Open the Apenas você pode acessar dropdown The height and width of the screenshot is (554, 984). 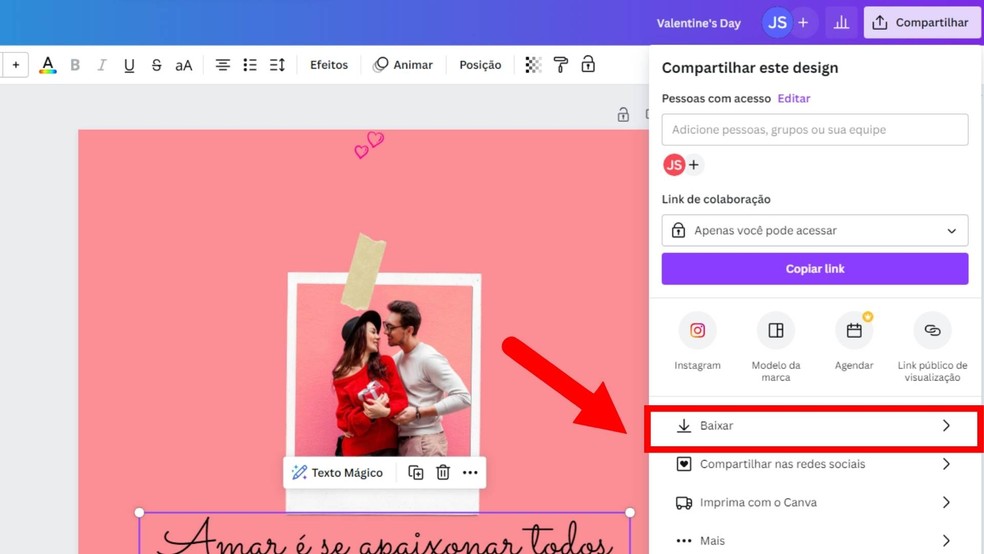[815, 230]
